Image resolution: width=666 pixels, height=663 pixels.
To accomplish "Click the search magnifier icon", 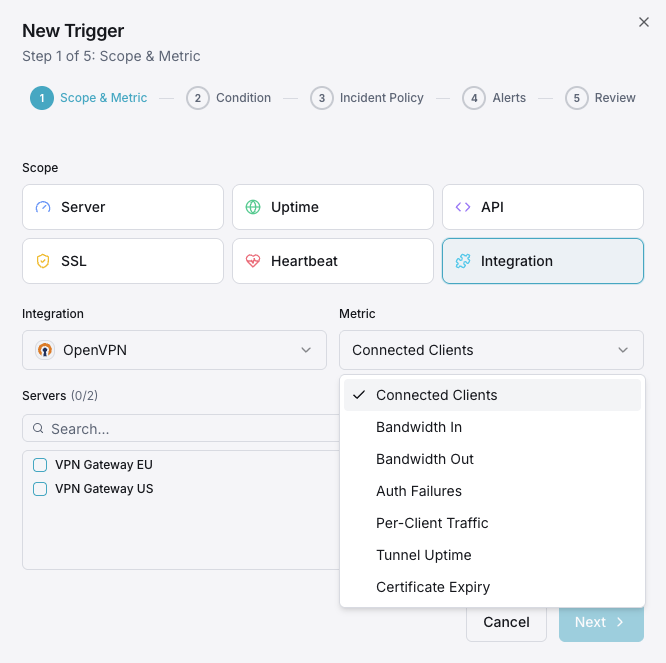I will point(38,428).
